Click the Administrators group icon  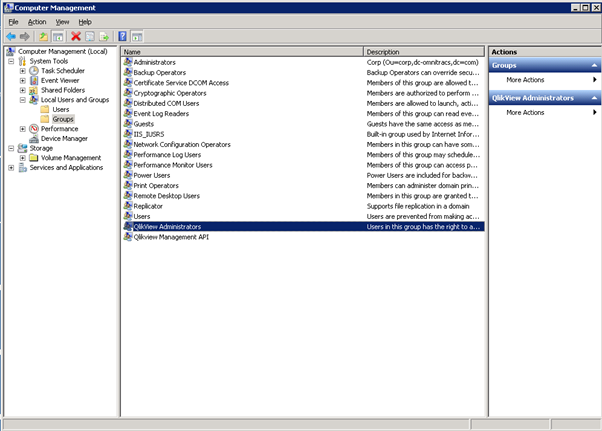[x=128, y=62]
